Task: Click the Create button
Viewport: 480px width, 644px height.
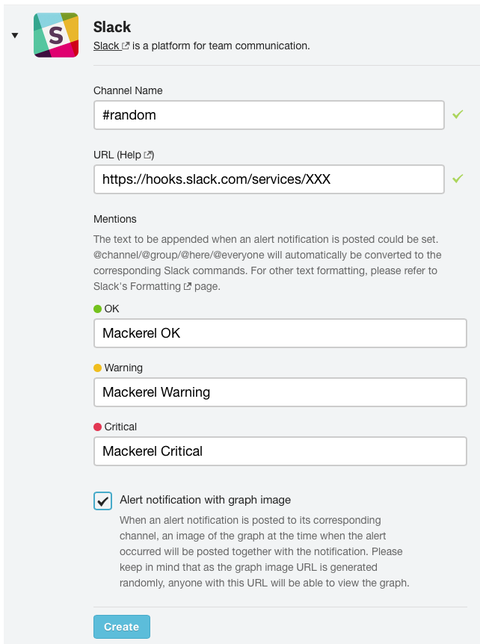Action: pos(122,627)
